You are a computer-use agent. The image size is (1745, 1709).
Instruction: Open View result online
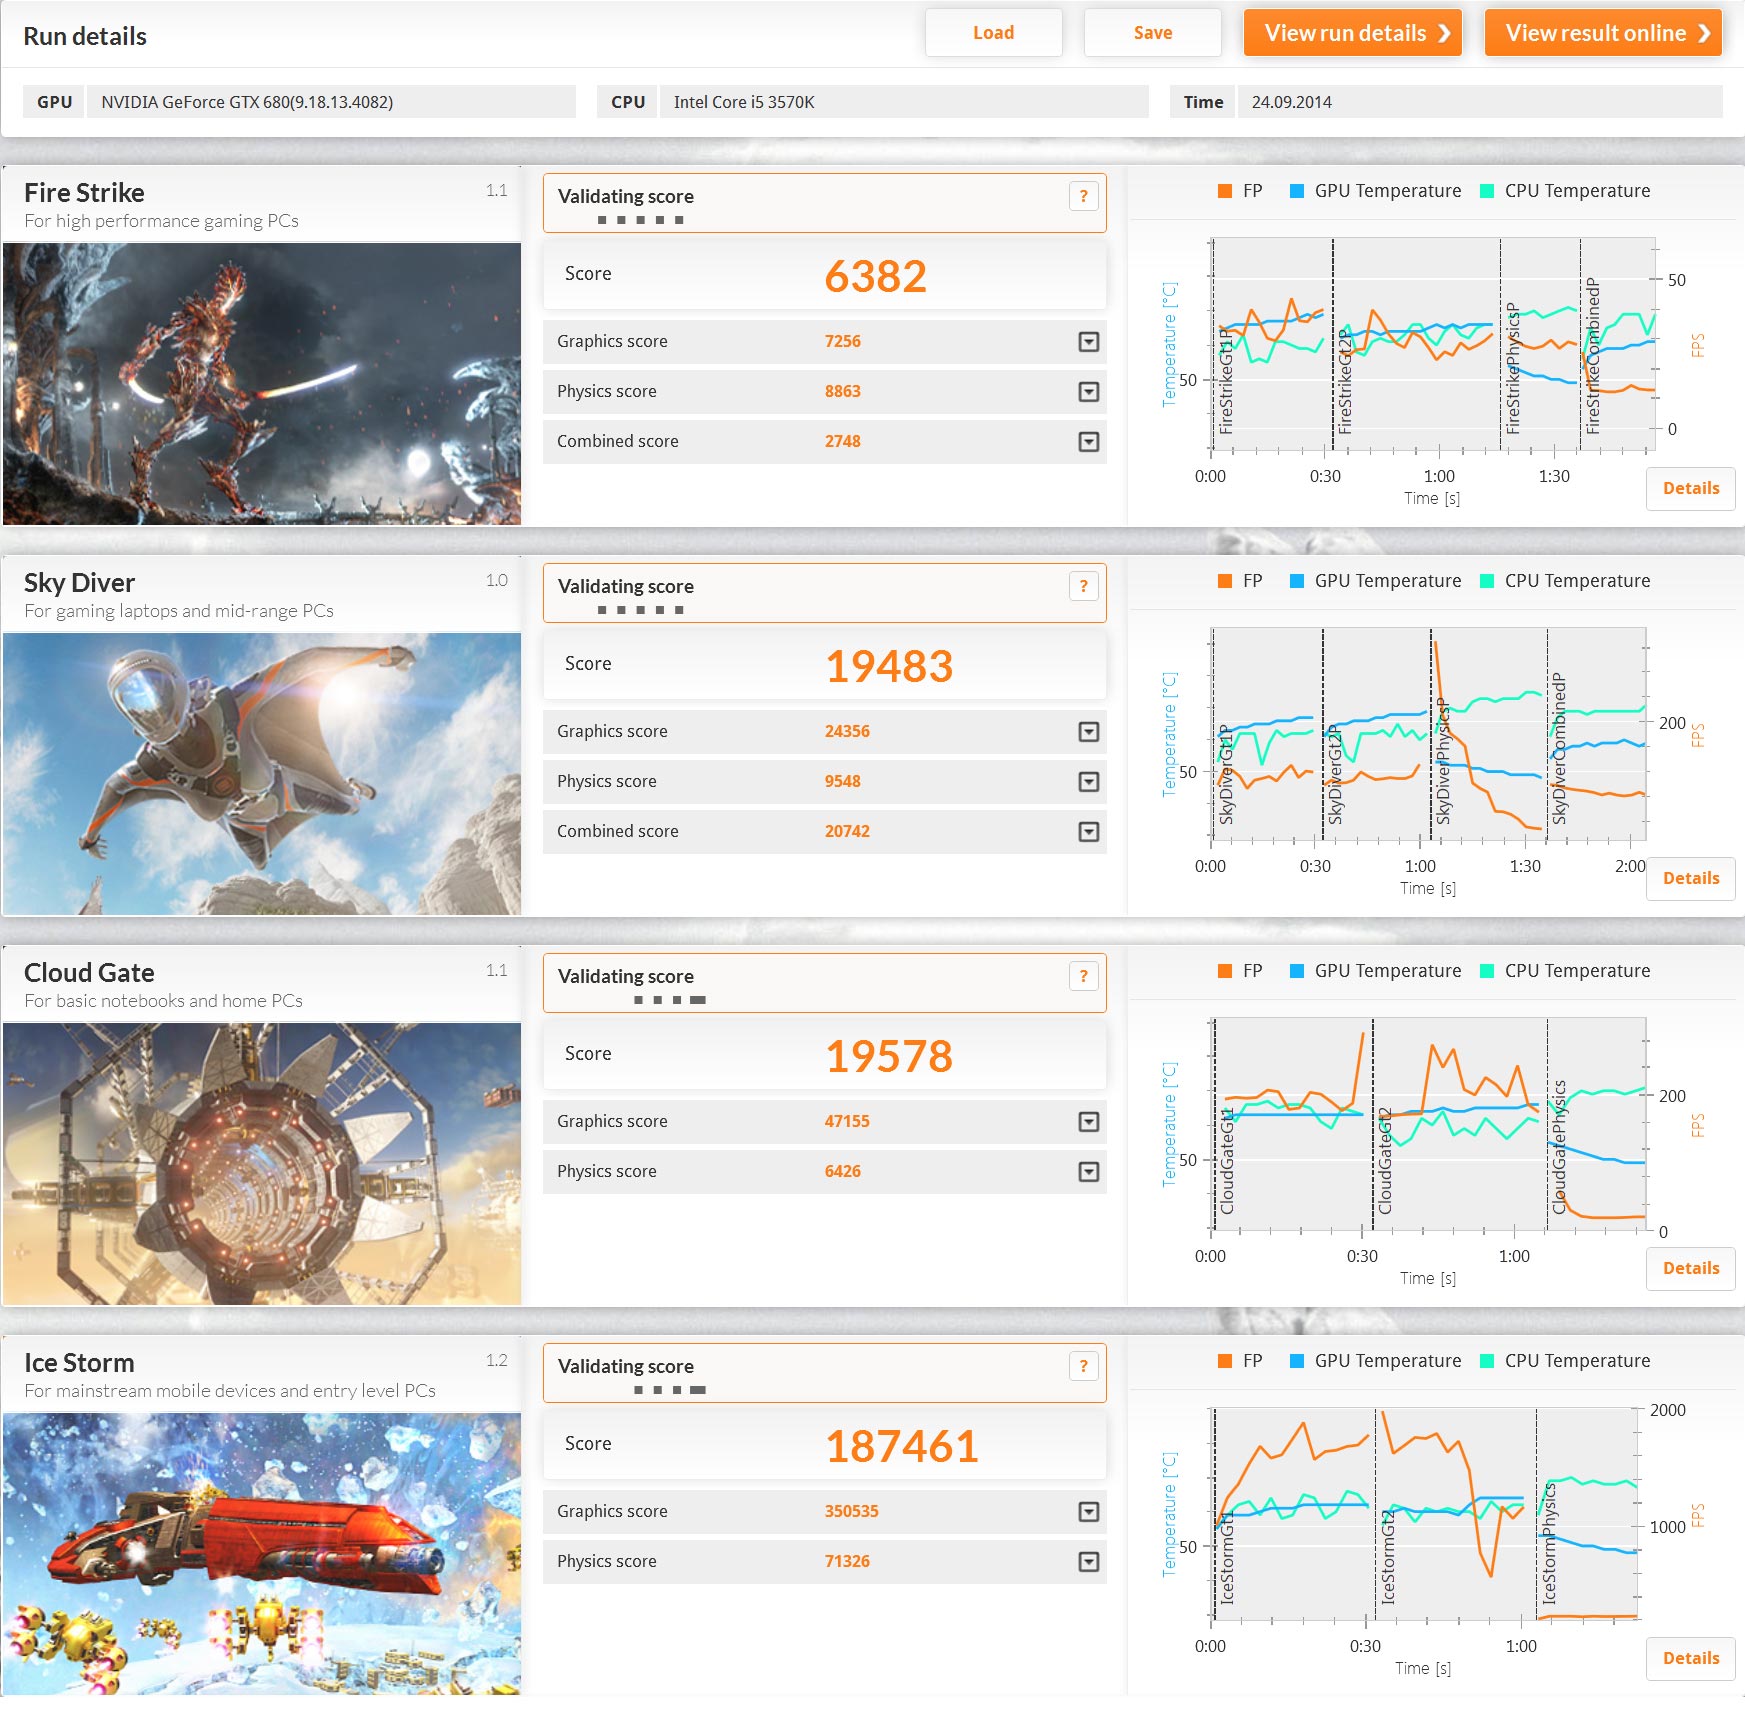click(1602, 33)
